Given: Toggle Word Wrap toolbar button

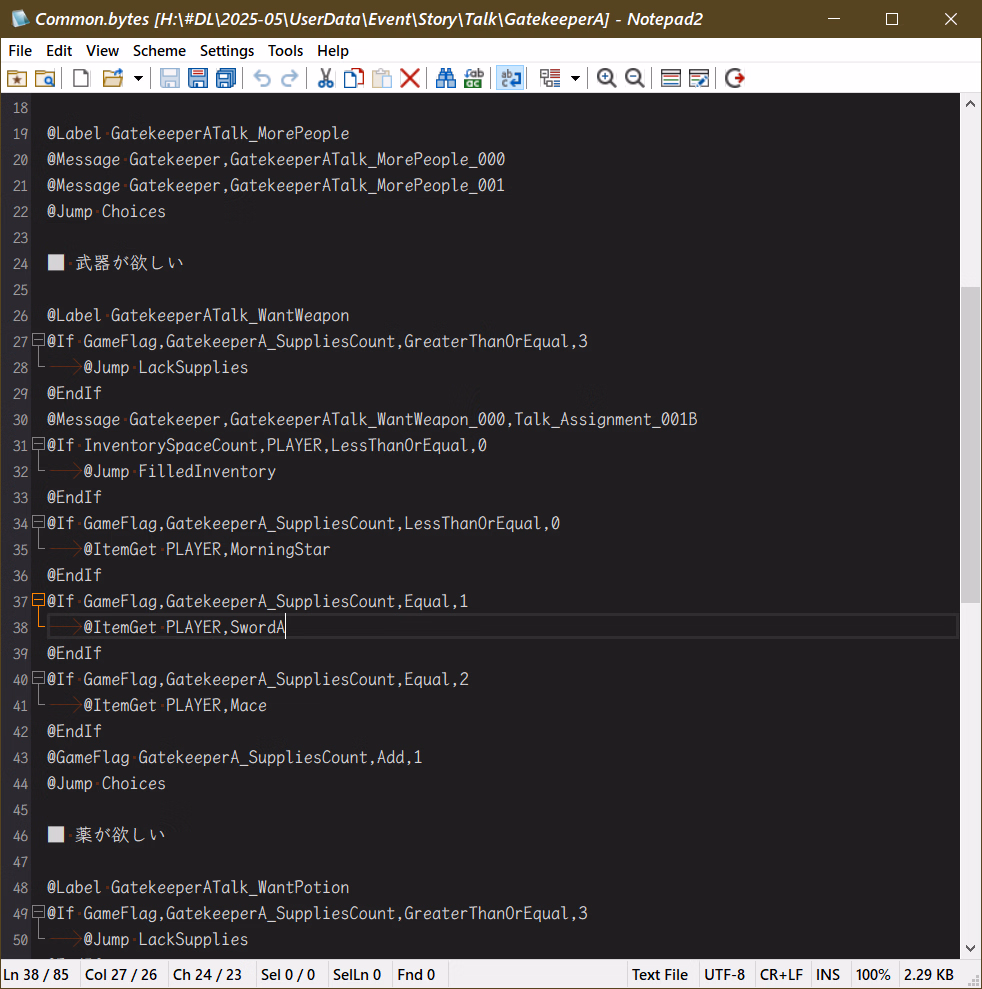Looking at the screenshot, I should 510,78.
